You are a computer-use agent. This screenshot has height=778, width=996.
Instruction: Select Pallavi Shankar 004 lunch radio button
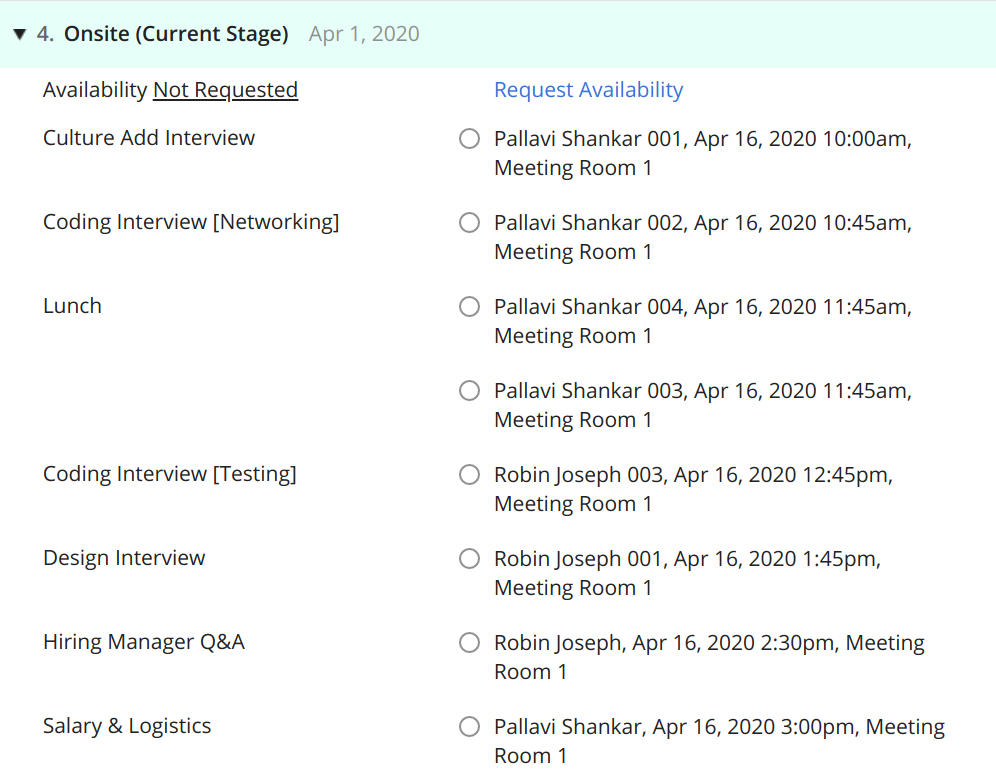pyautogui.click(x=469, y=307)
